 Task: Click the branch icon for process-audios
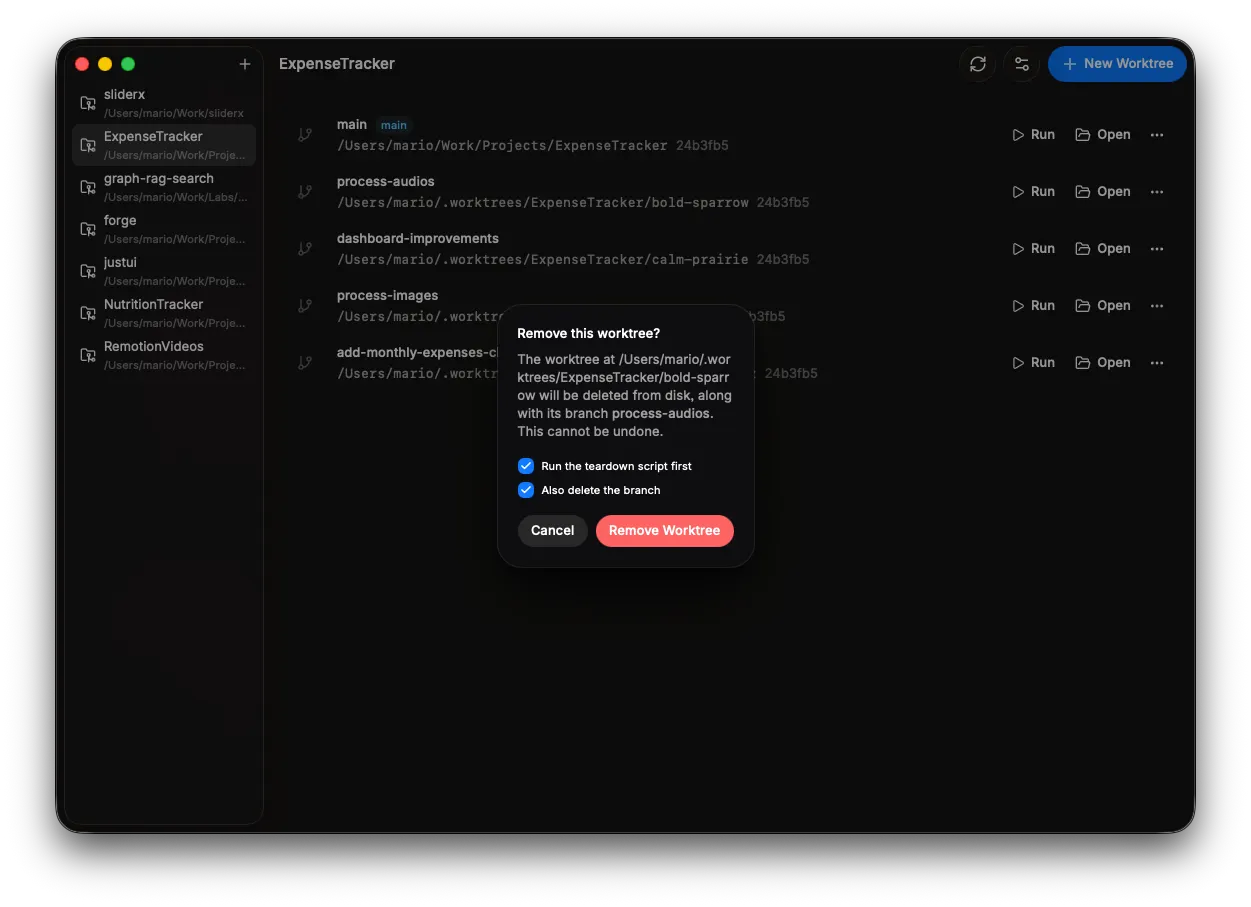305,192
